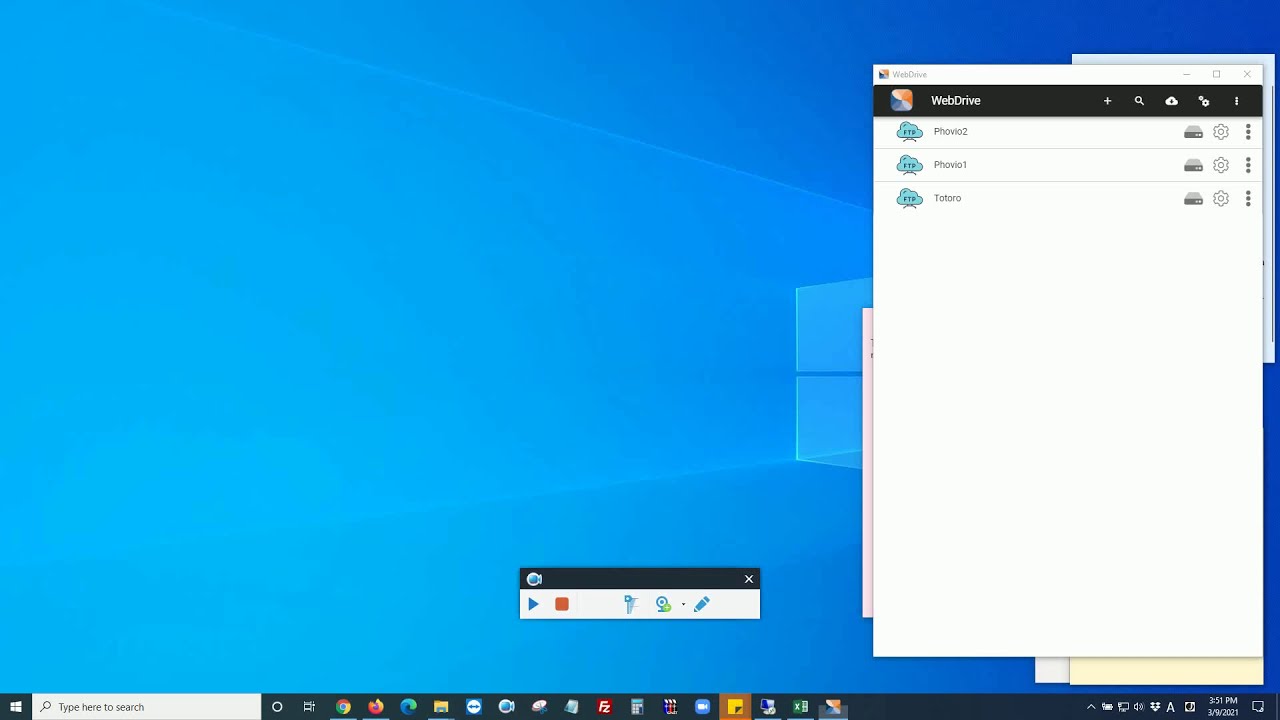
Task: Open Dropbox from the system tray
Action: [1155, 707]
